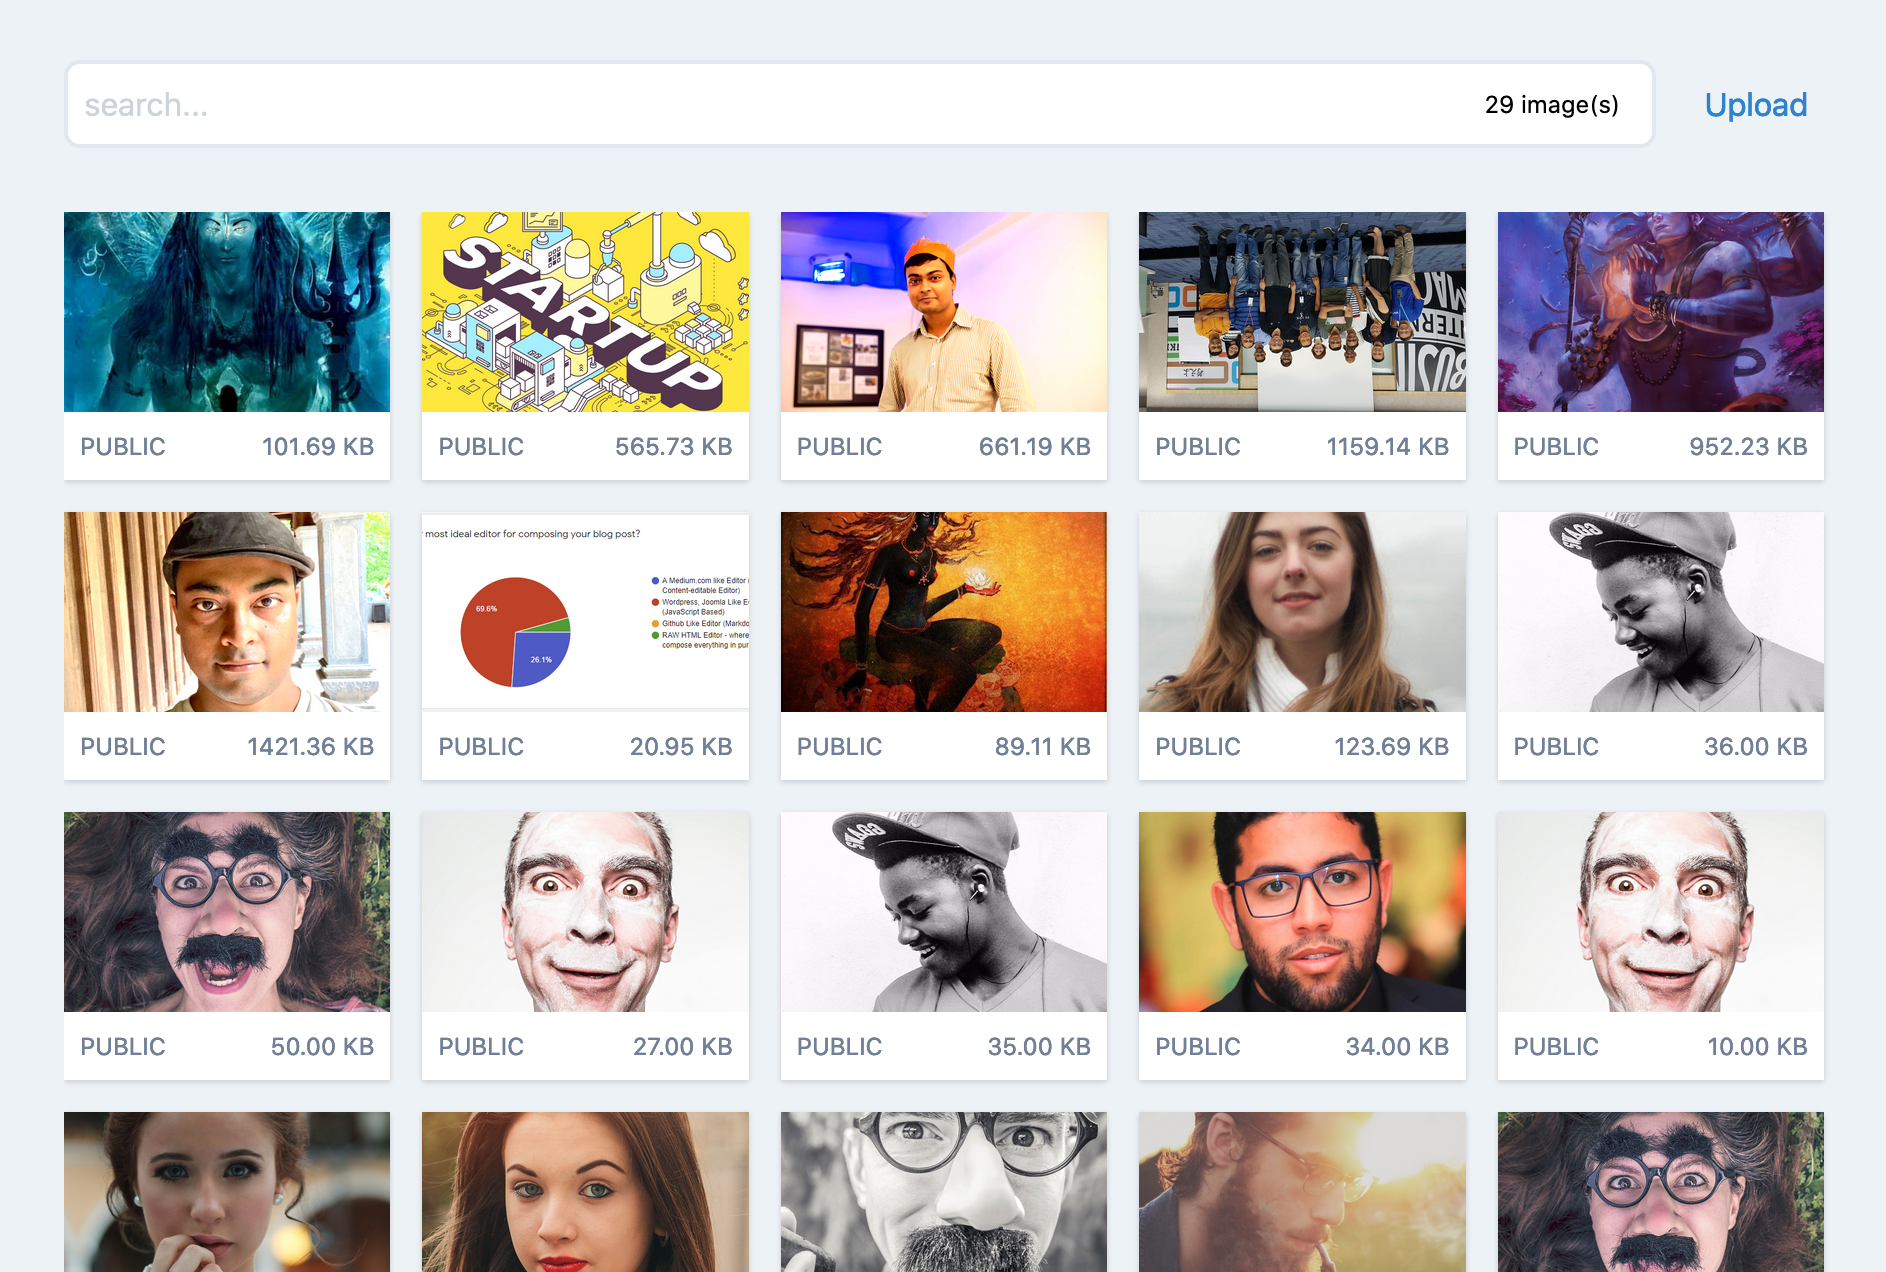Click PUBLIC label on the 10.00 KB card
The image size is (1886, 1272).
1556,1047
